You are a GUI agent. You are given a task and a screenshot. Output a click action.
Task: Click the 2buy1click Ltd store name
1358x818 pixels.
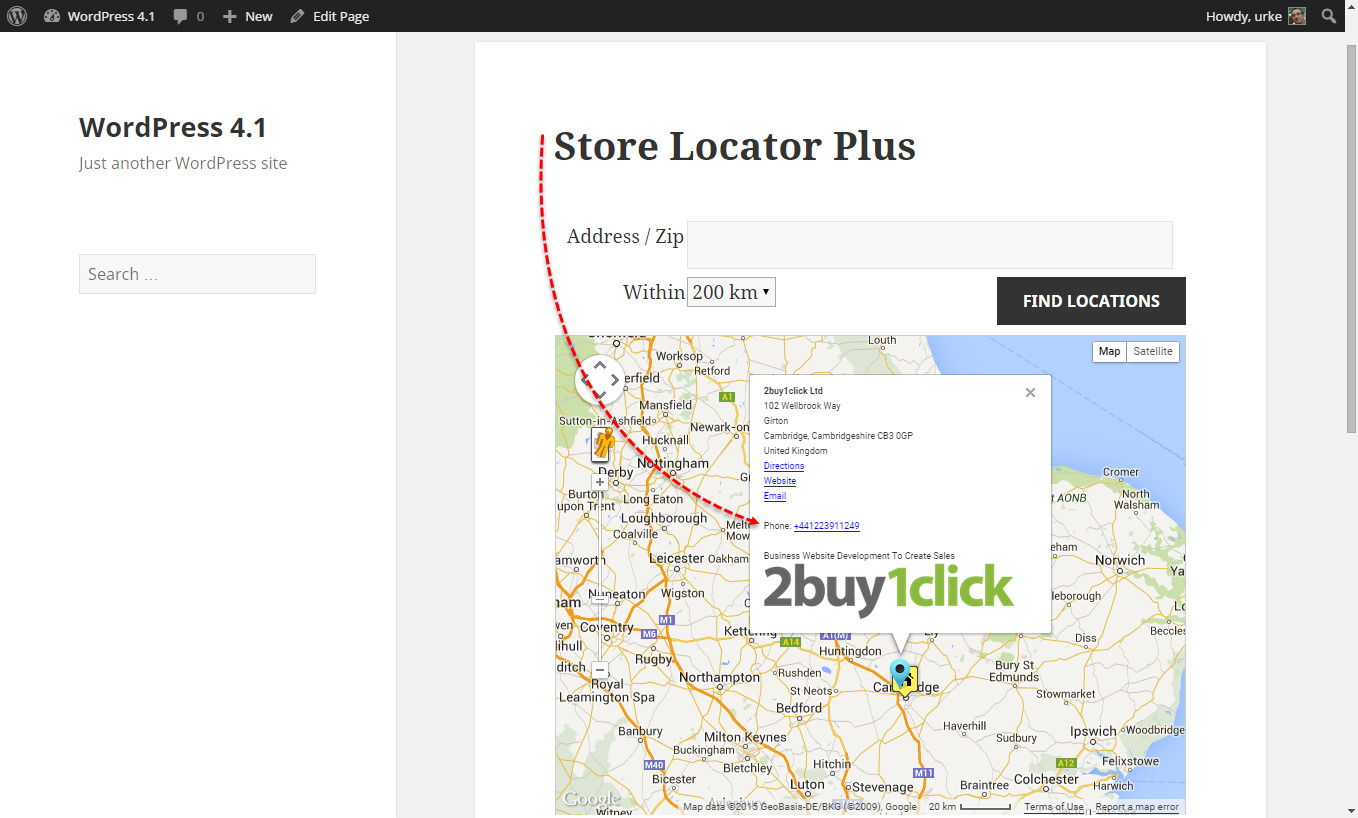[x=793, y=391]
